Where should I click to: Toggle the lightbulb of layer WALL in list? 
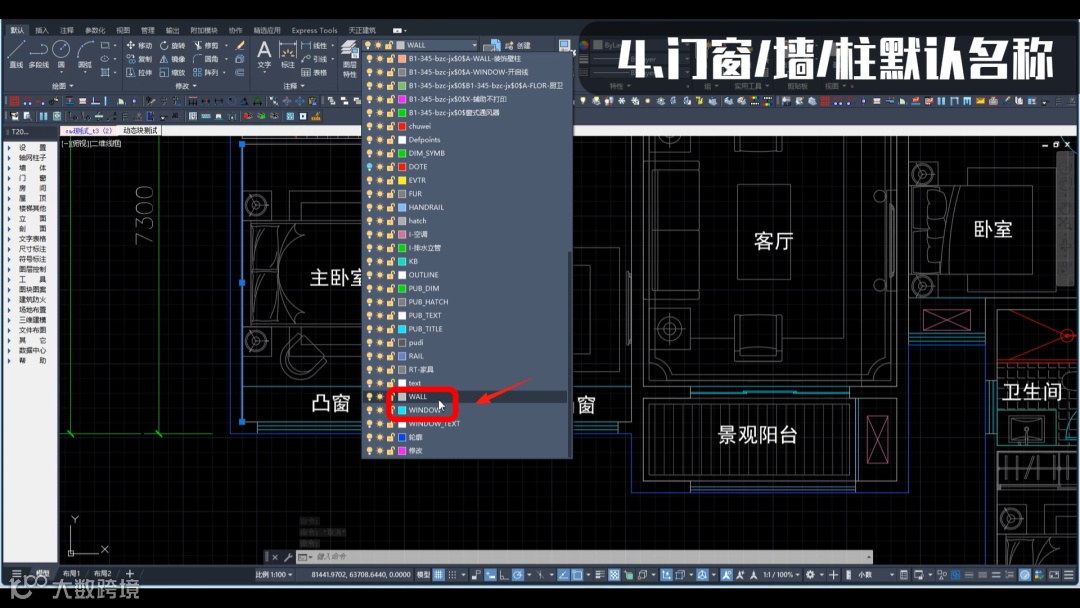[x=369, y=397]
